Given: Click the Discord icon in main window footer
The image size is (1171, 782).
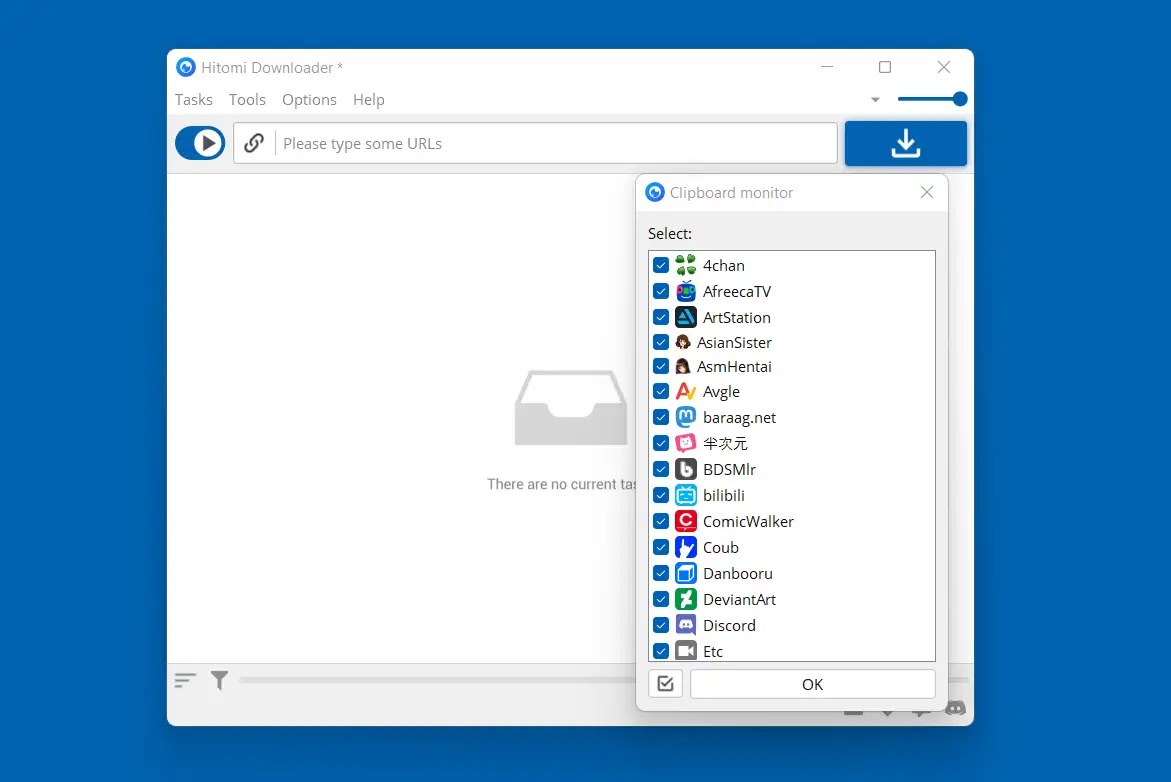Looking at the screenshot, I should coord(955,707).
